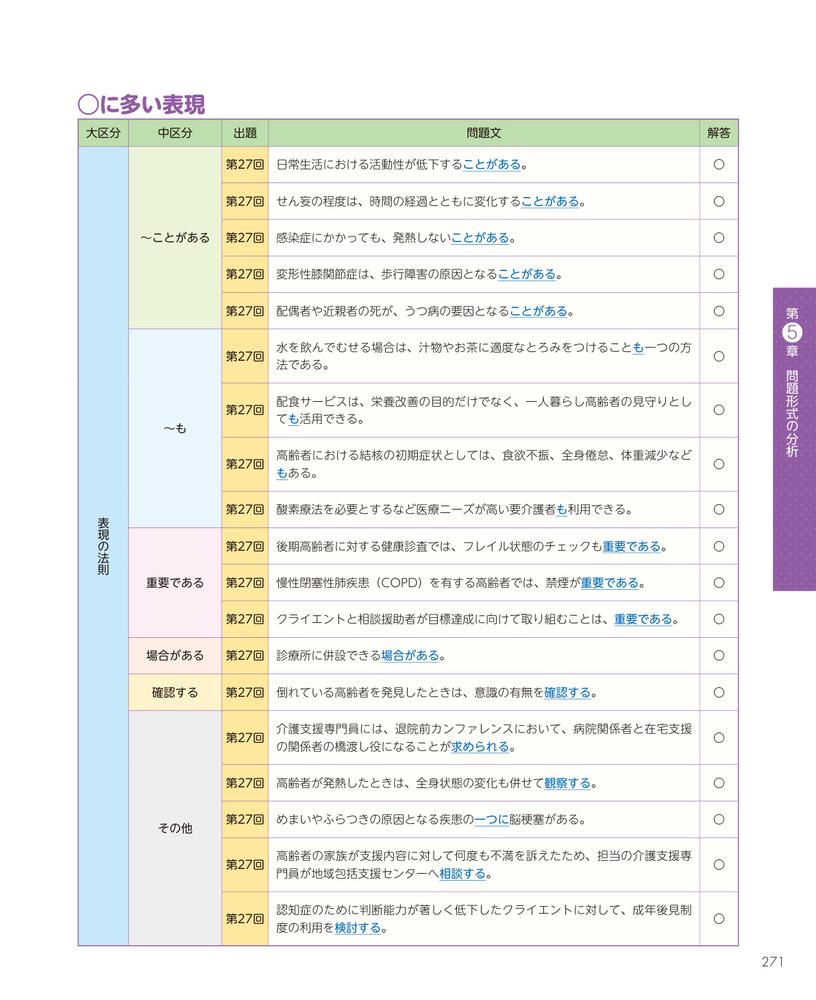Image resolution: width=816 pixels, height=1000 pixels.
Task: Select the 中区分 column header
Action: [175, 133]
